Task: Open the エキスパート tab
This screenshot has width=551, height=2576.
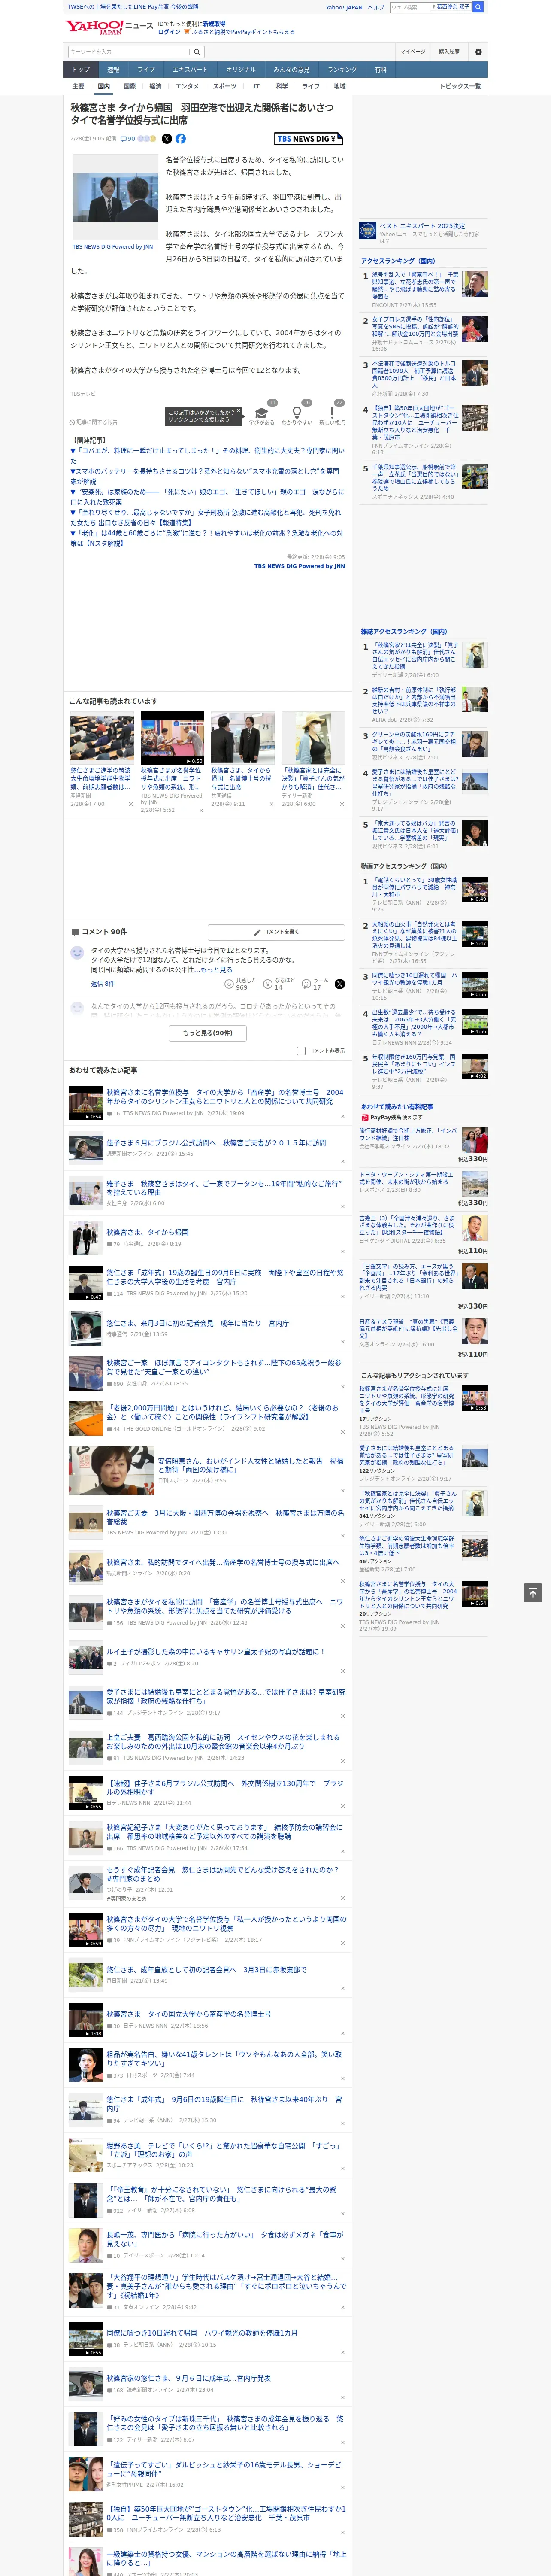Action: coord(190,70)
